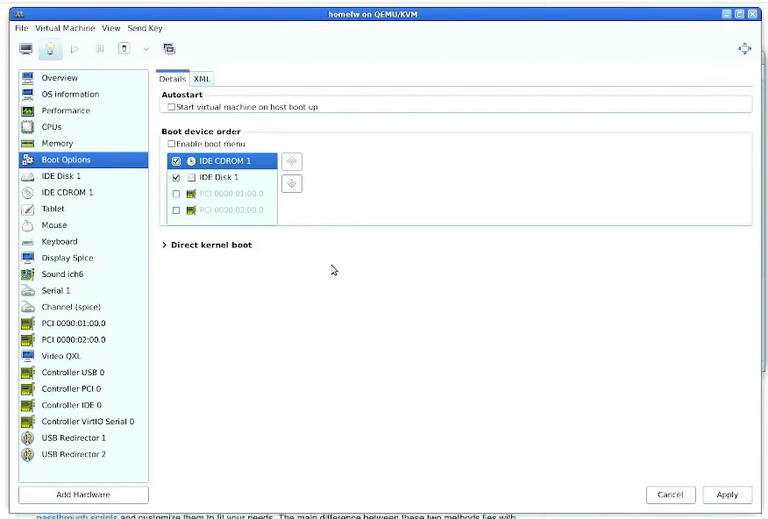The height and width of the screenshot is (519, 768).
Task: Uncheck IDE CDROM 1 boot device
Action: click(176, 161)
